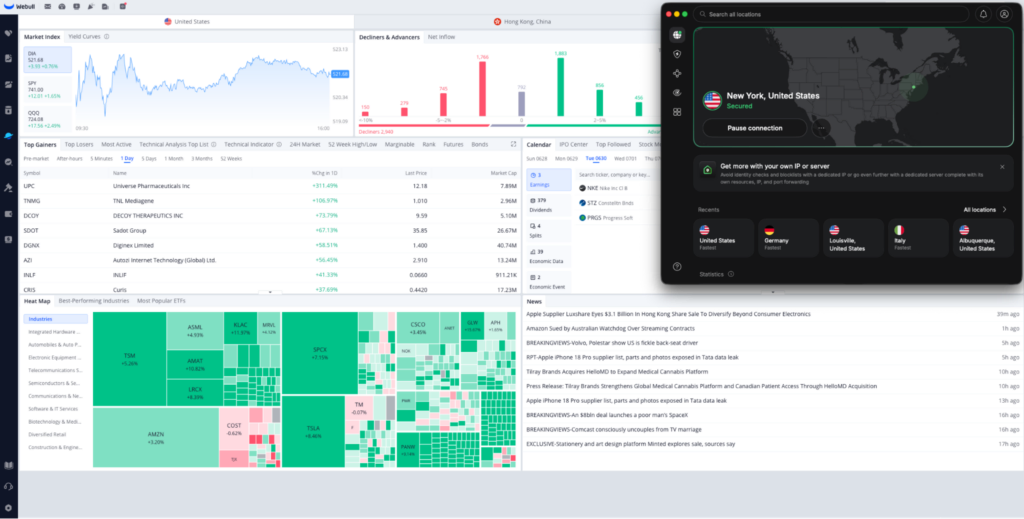Select Semiconductors industry in heat map list
This screenshot has height=519, width=1024.
(x=55, y=383)
